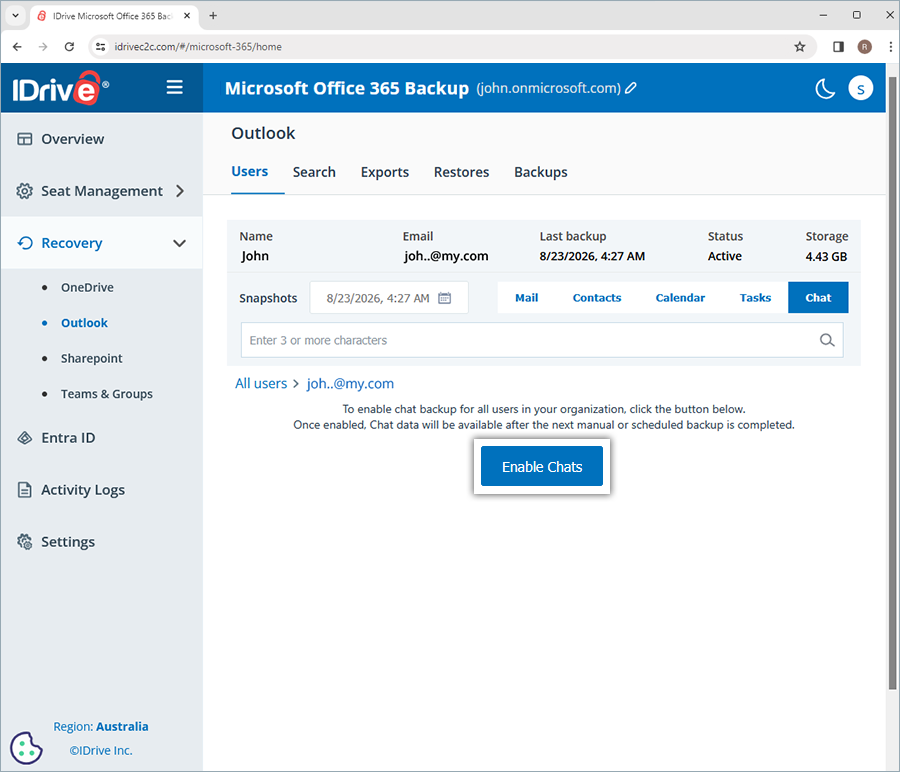Click the Australia region link
The width and height of the screenshot is (900, 772).
coord(122,727)
